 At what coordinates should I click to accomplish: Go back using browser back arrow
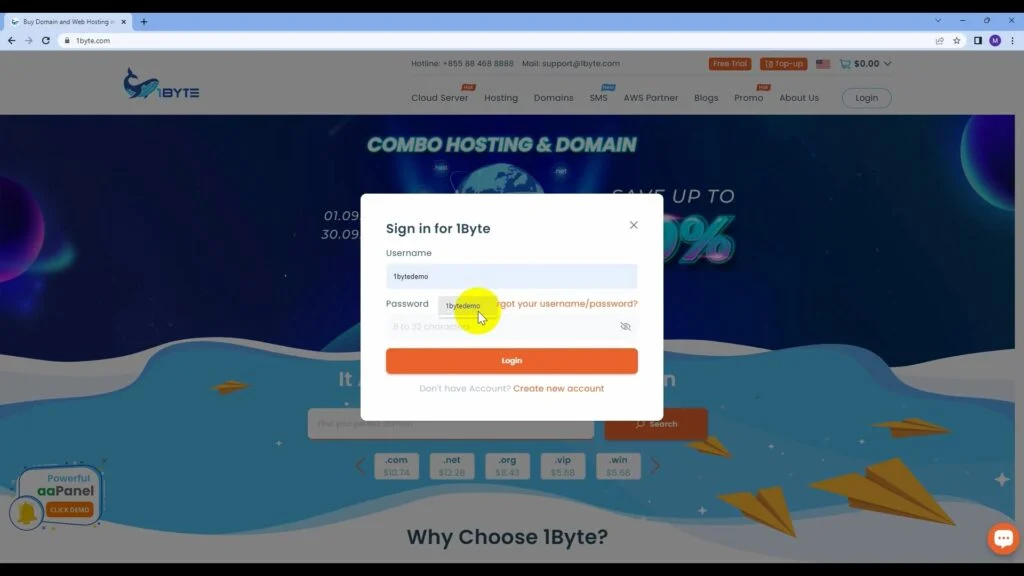pyautogui.click(x=12, y=40)
